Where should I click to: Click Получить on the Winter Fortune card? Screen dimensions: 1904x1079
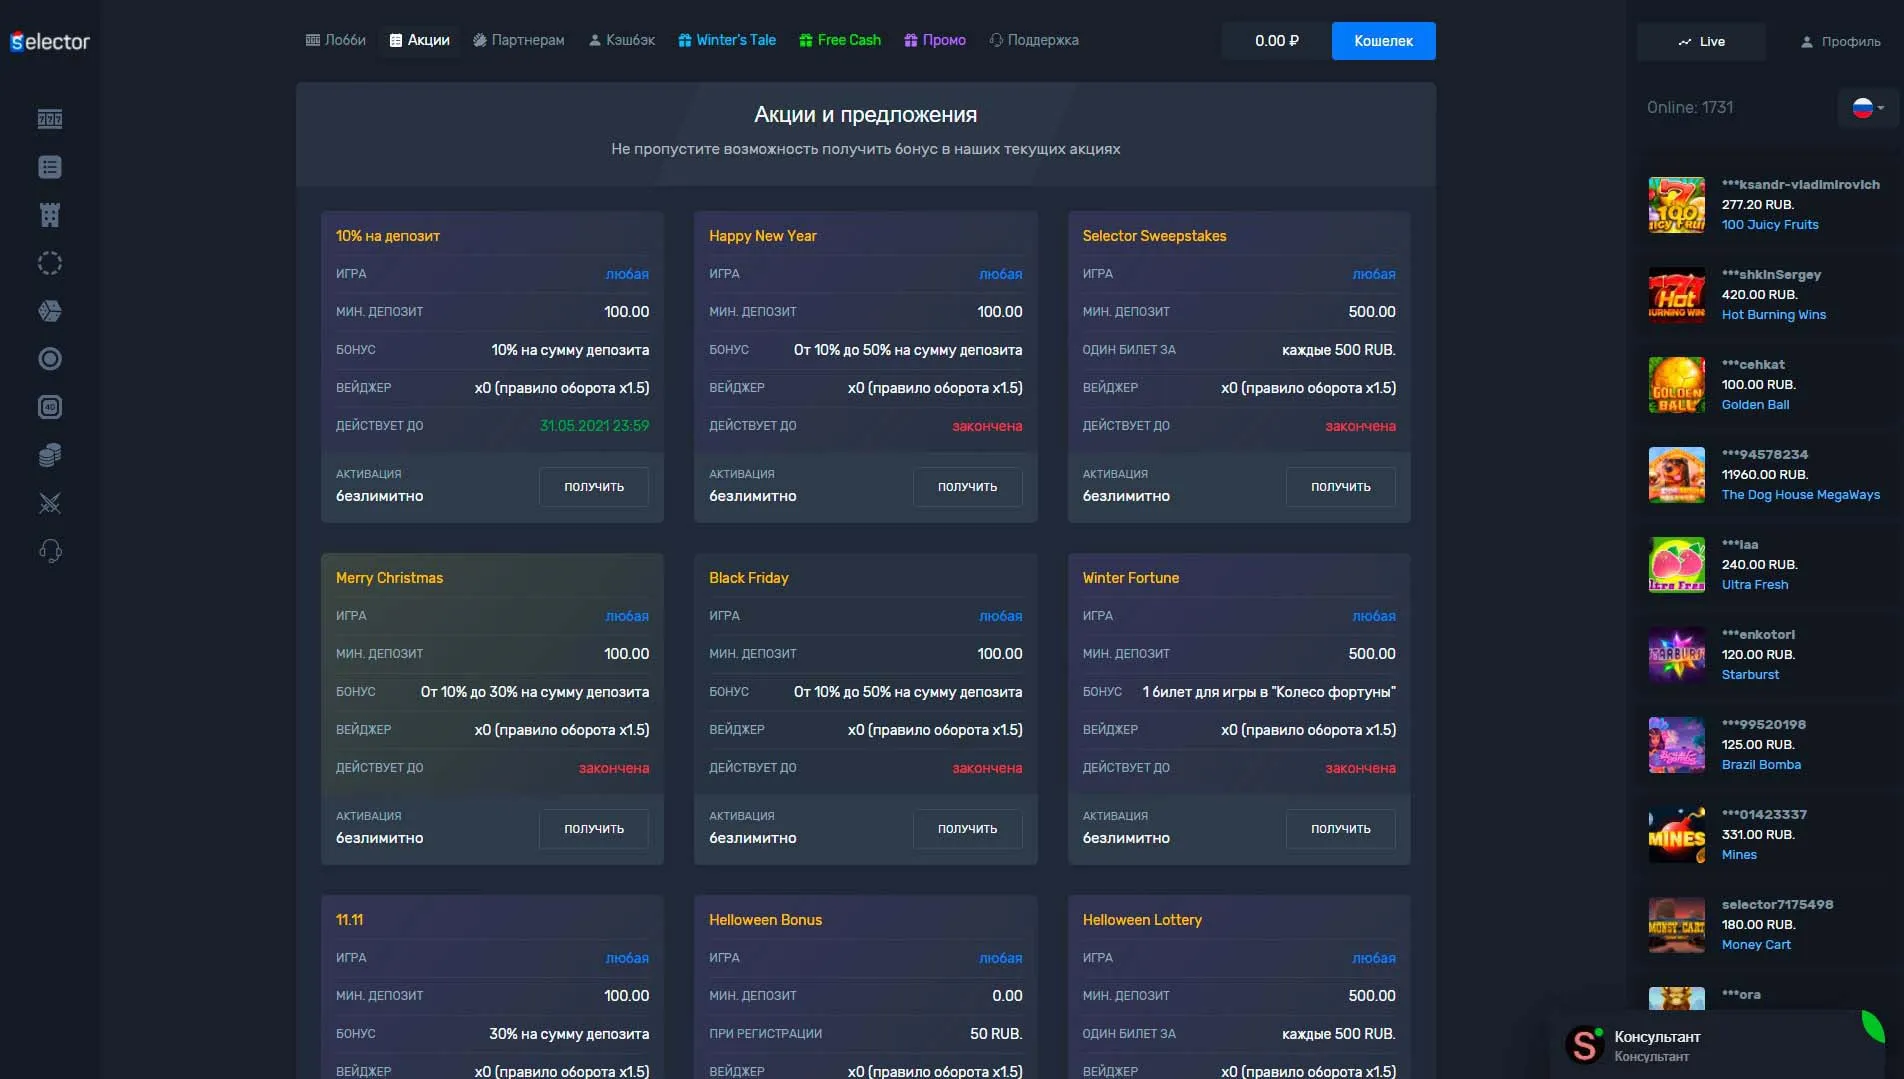(1341, 829)
